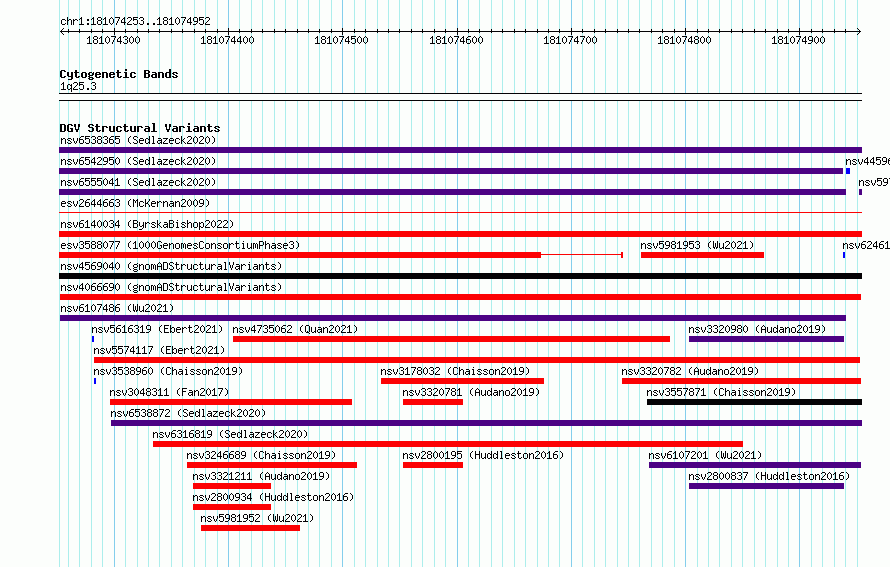Open nsv6555041 (Sedlazeck2020) variant label

click(138, 182)
